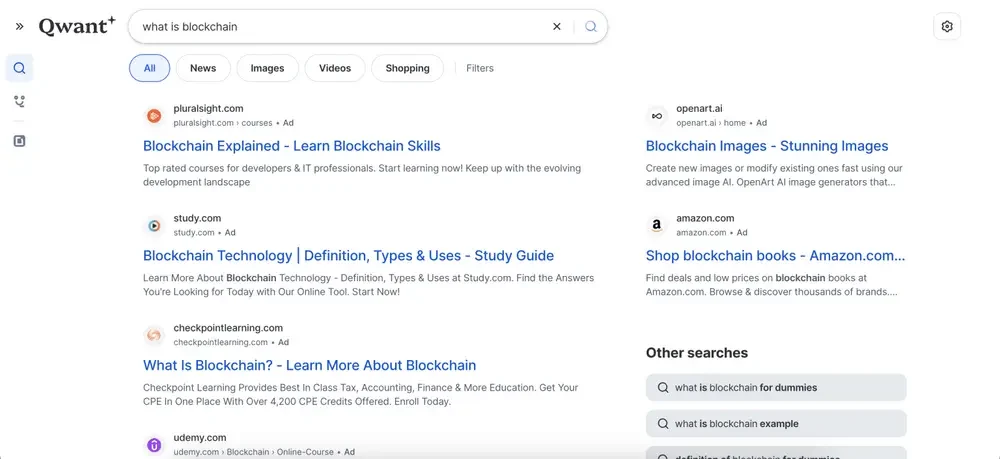Screen dimensions: 1000x459
Task: Click 'Checkpoint Learning Provides Best In Class' description
Action: point(360,395)
